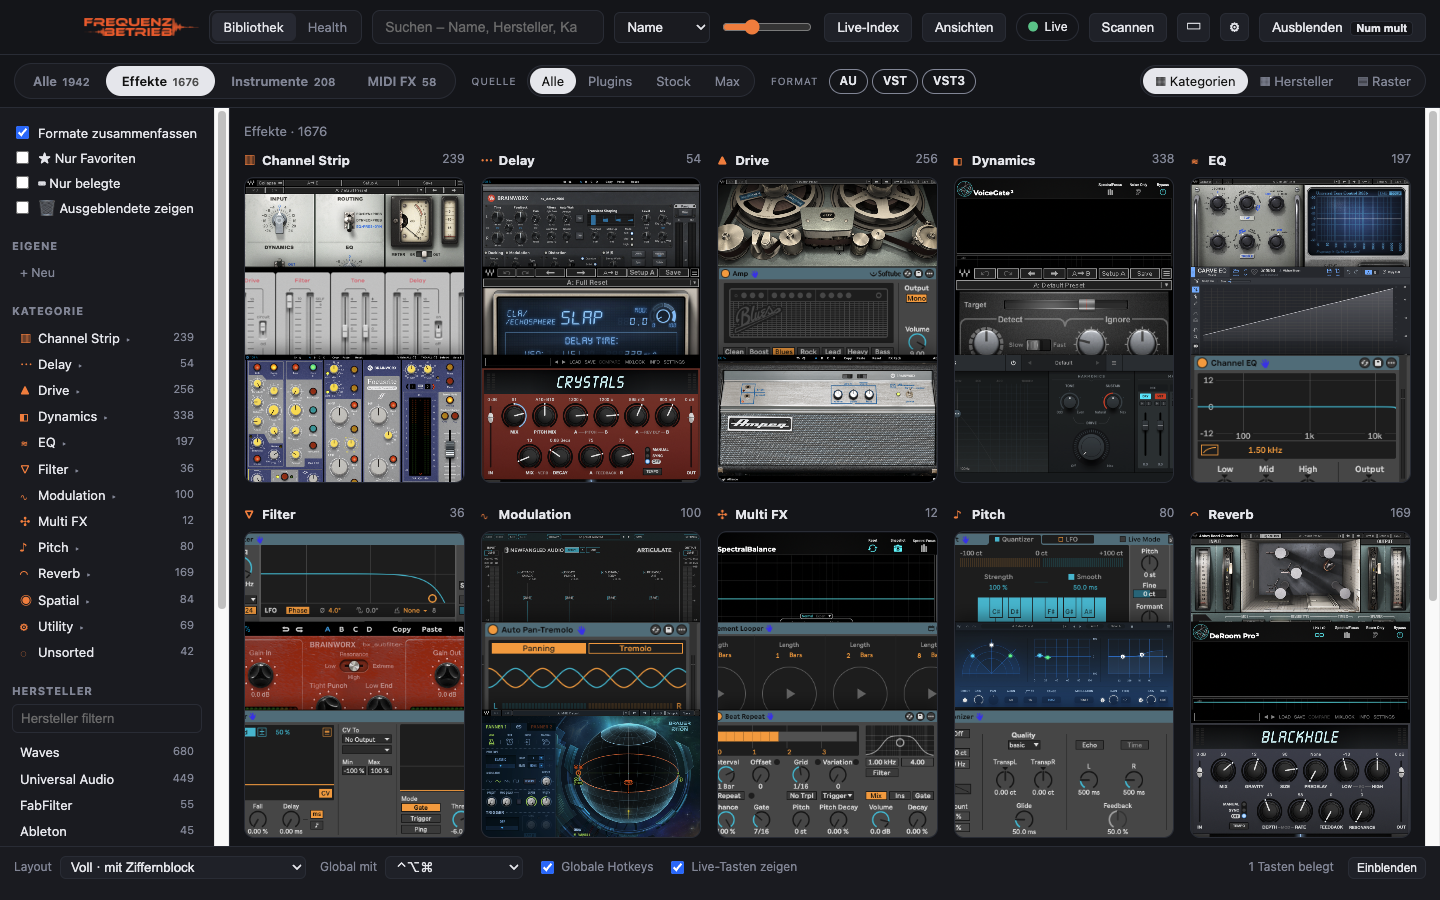The width and height of the screenshot is (1440, 900).
Task: Select Channel Strip category icon in sidebar
Action: click(25, 339)
